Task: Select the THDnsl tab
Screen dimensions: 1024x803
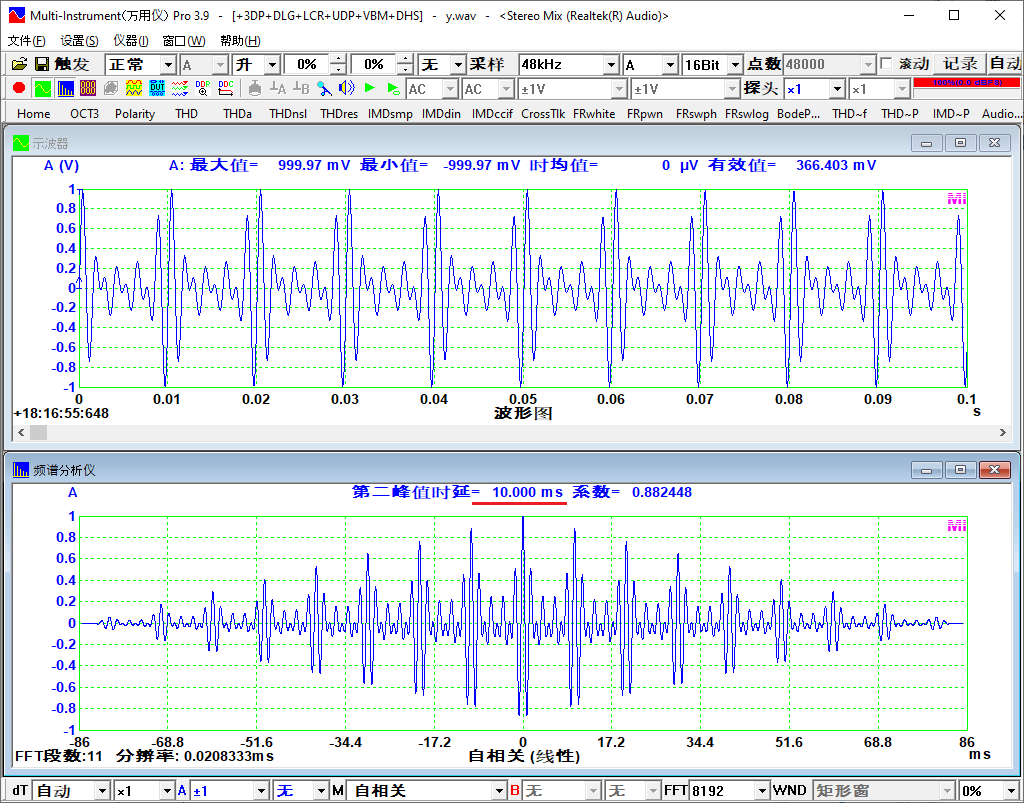Action: click(288, 114)
